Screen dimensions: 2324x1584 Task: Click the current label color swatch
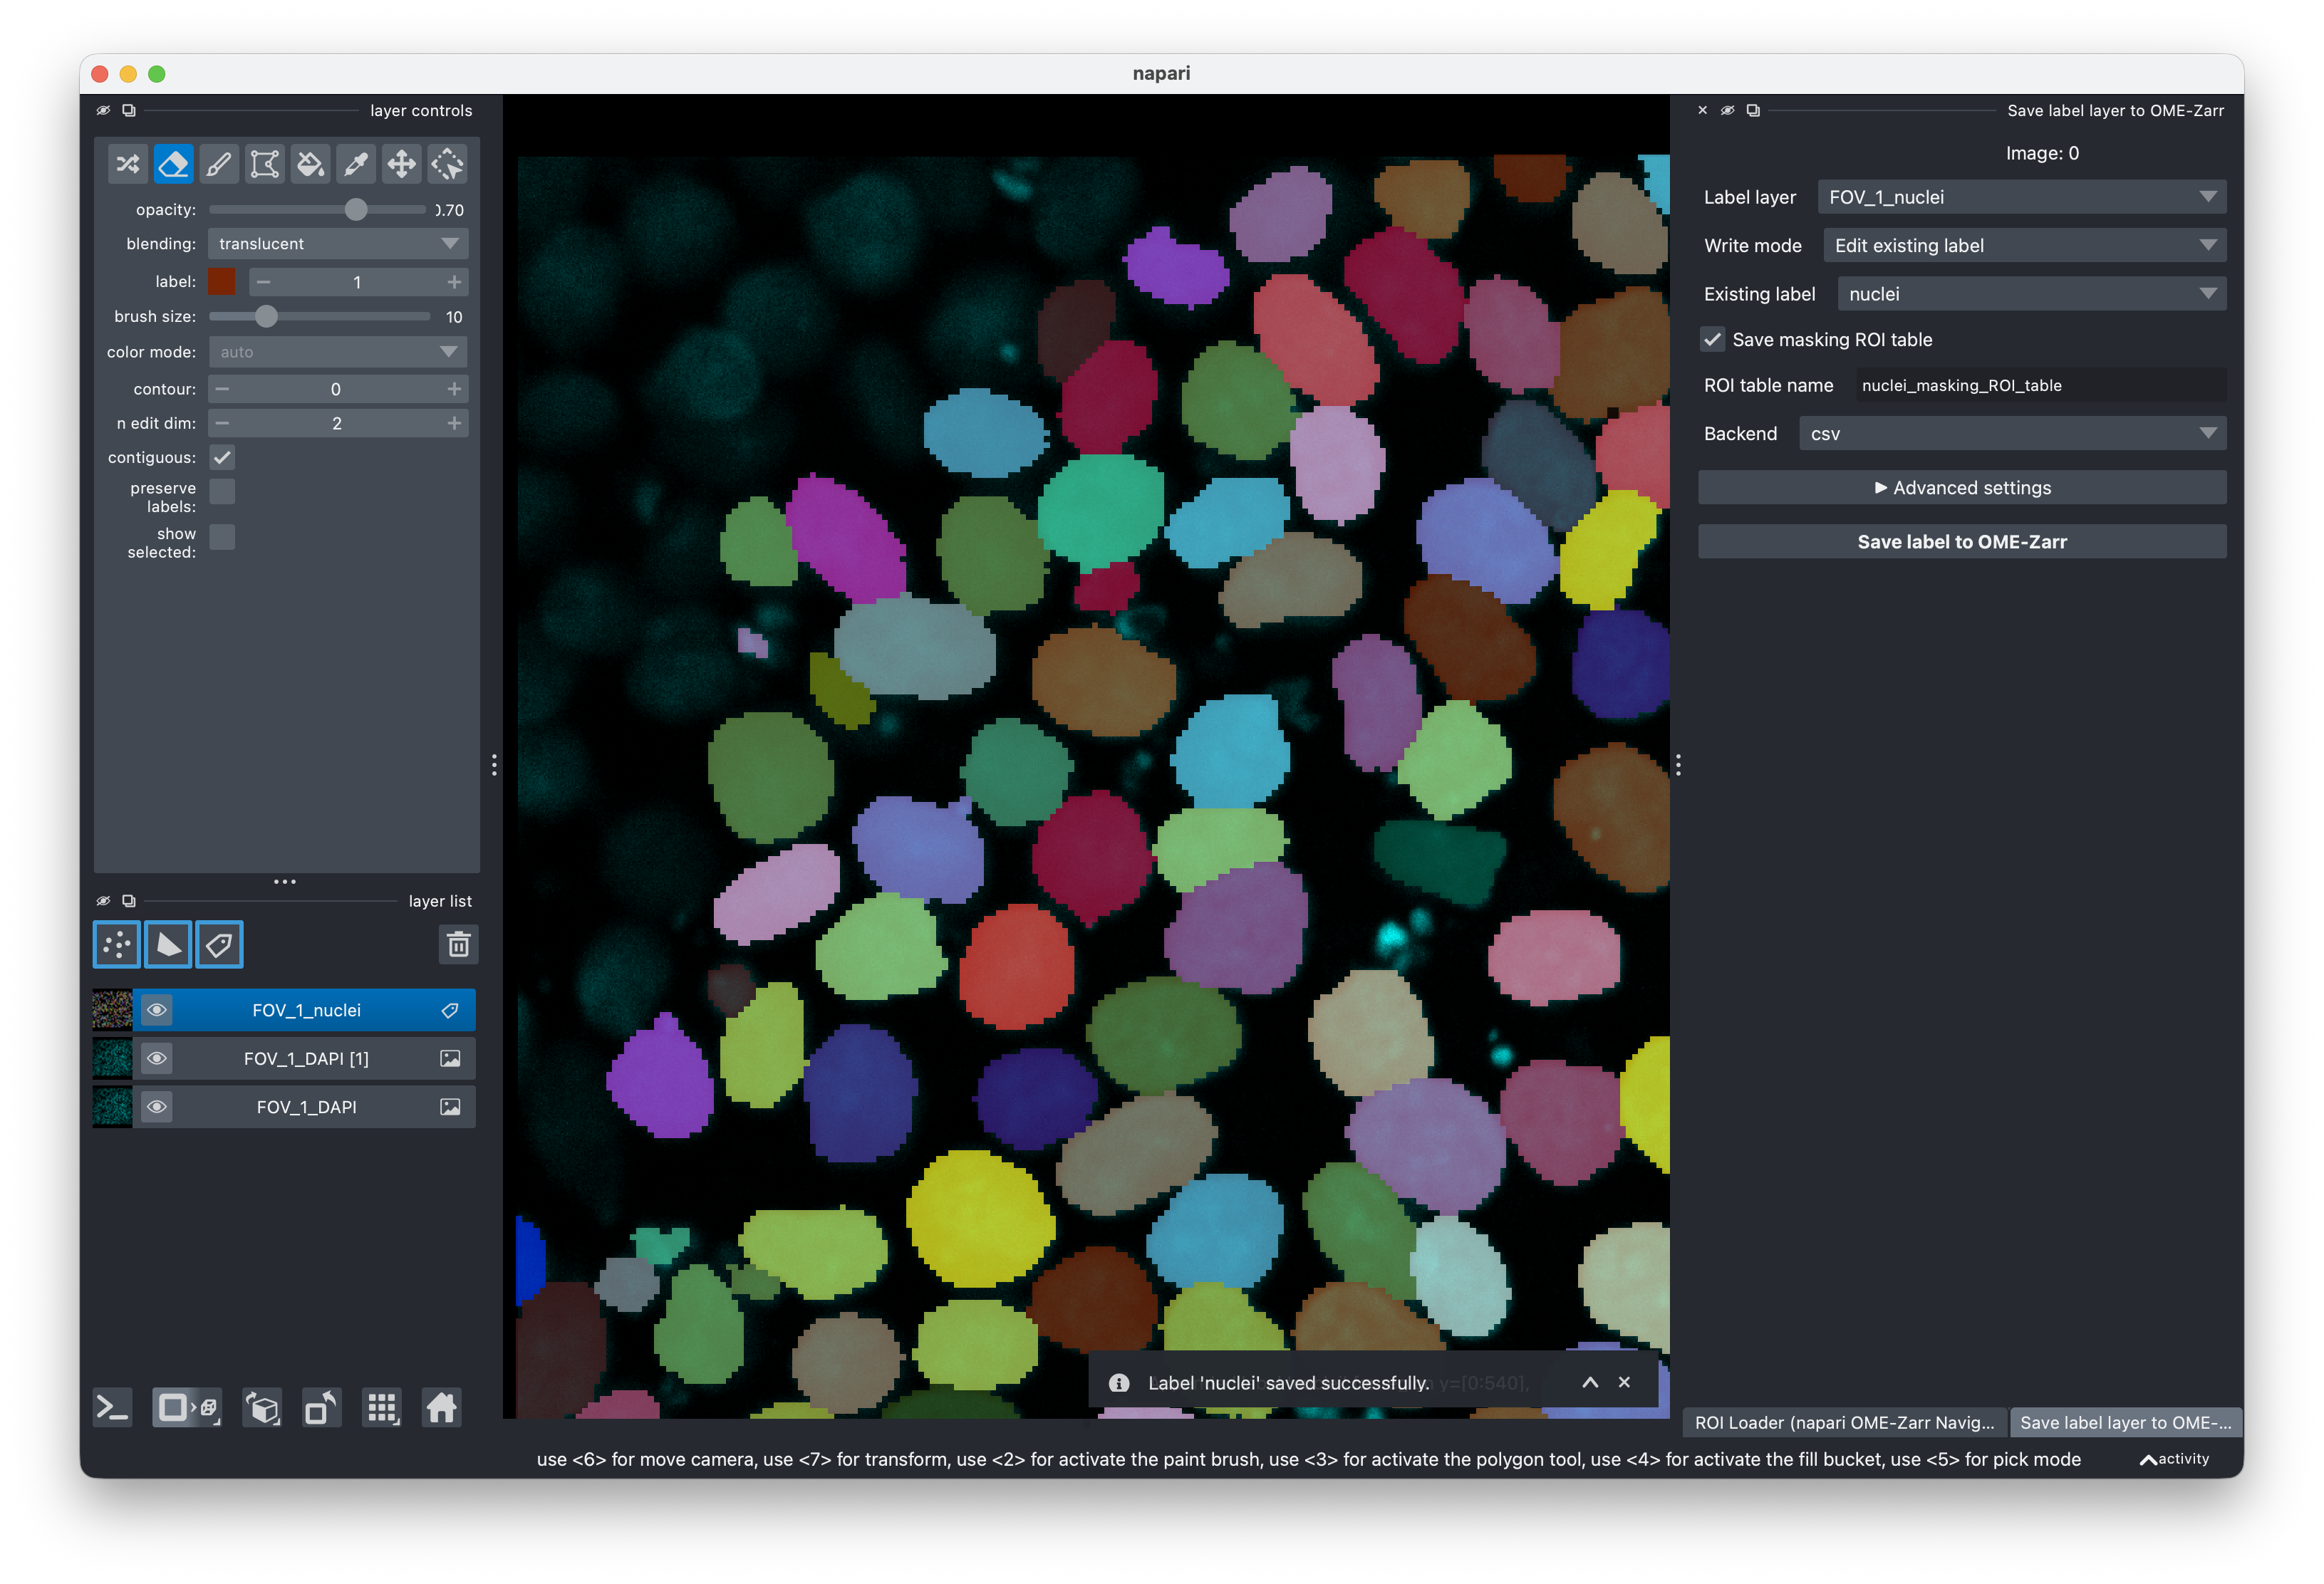[x=222, y=282]
